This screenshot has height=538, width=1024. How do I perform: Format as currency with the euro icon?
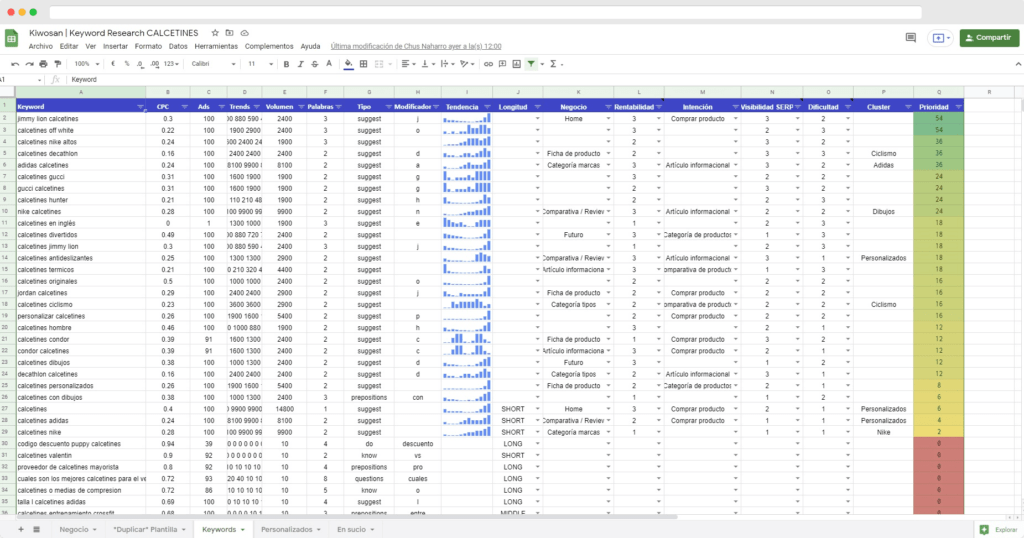(113, 64)
